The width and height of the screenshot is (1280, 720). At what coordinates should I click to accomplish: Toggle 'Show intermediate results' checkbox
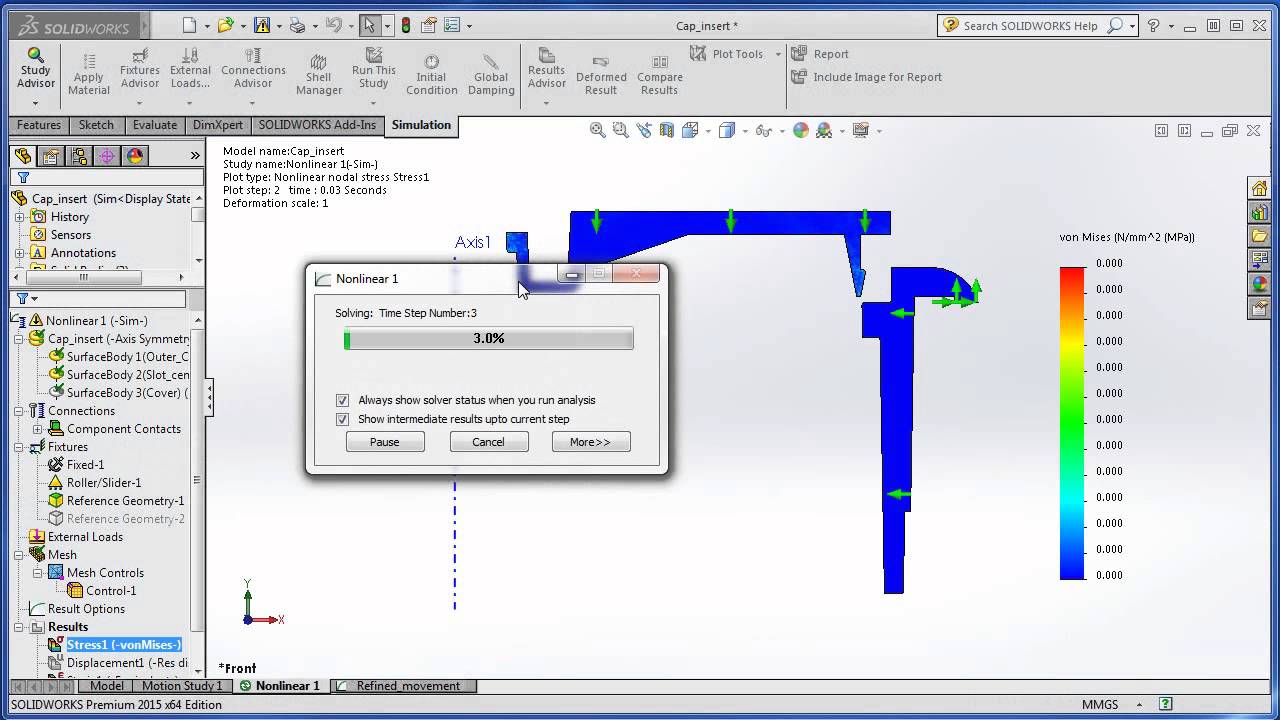click(342, 419)
